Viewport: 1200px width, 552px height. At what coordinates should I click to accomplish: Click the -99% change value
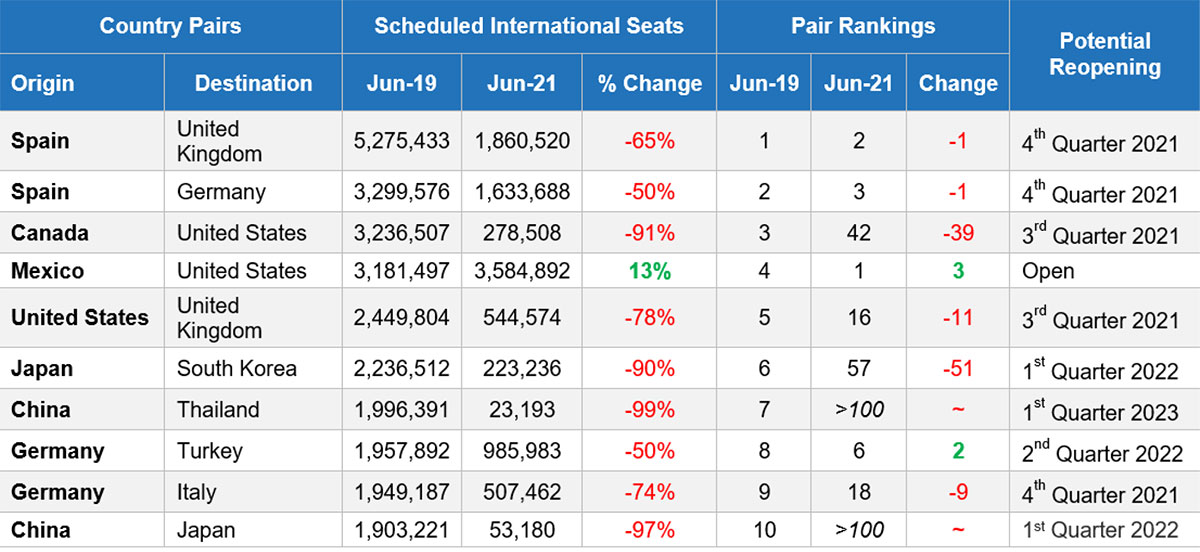[649, 409]
